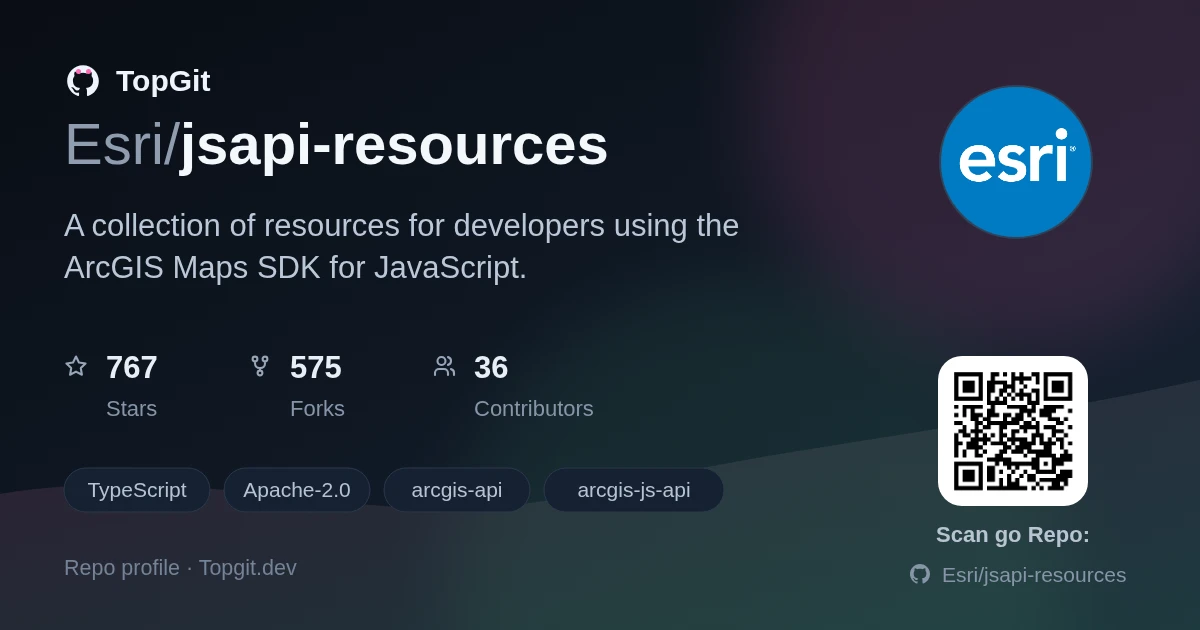The image size is (1200, 630).
Task: Click the fork icon beside 575
Action: (260, 366)
